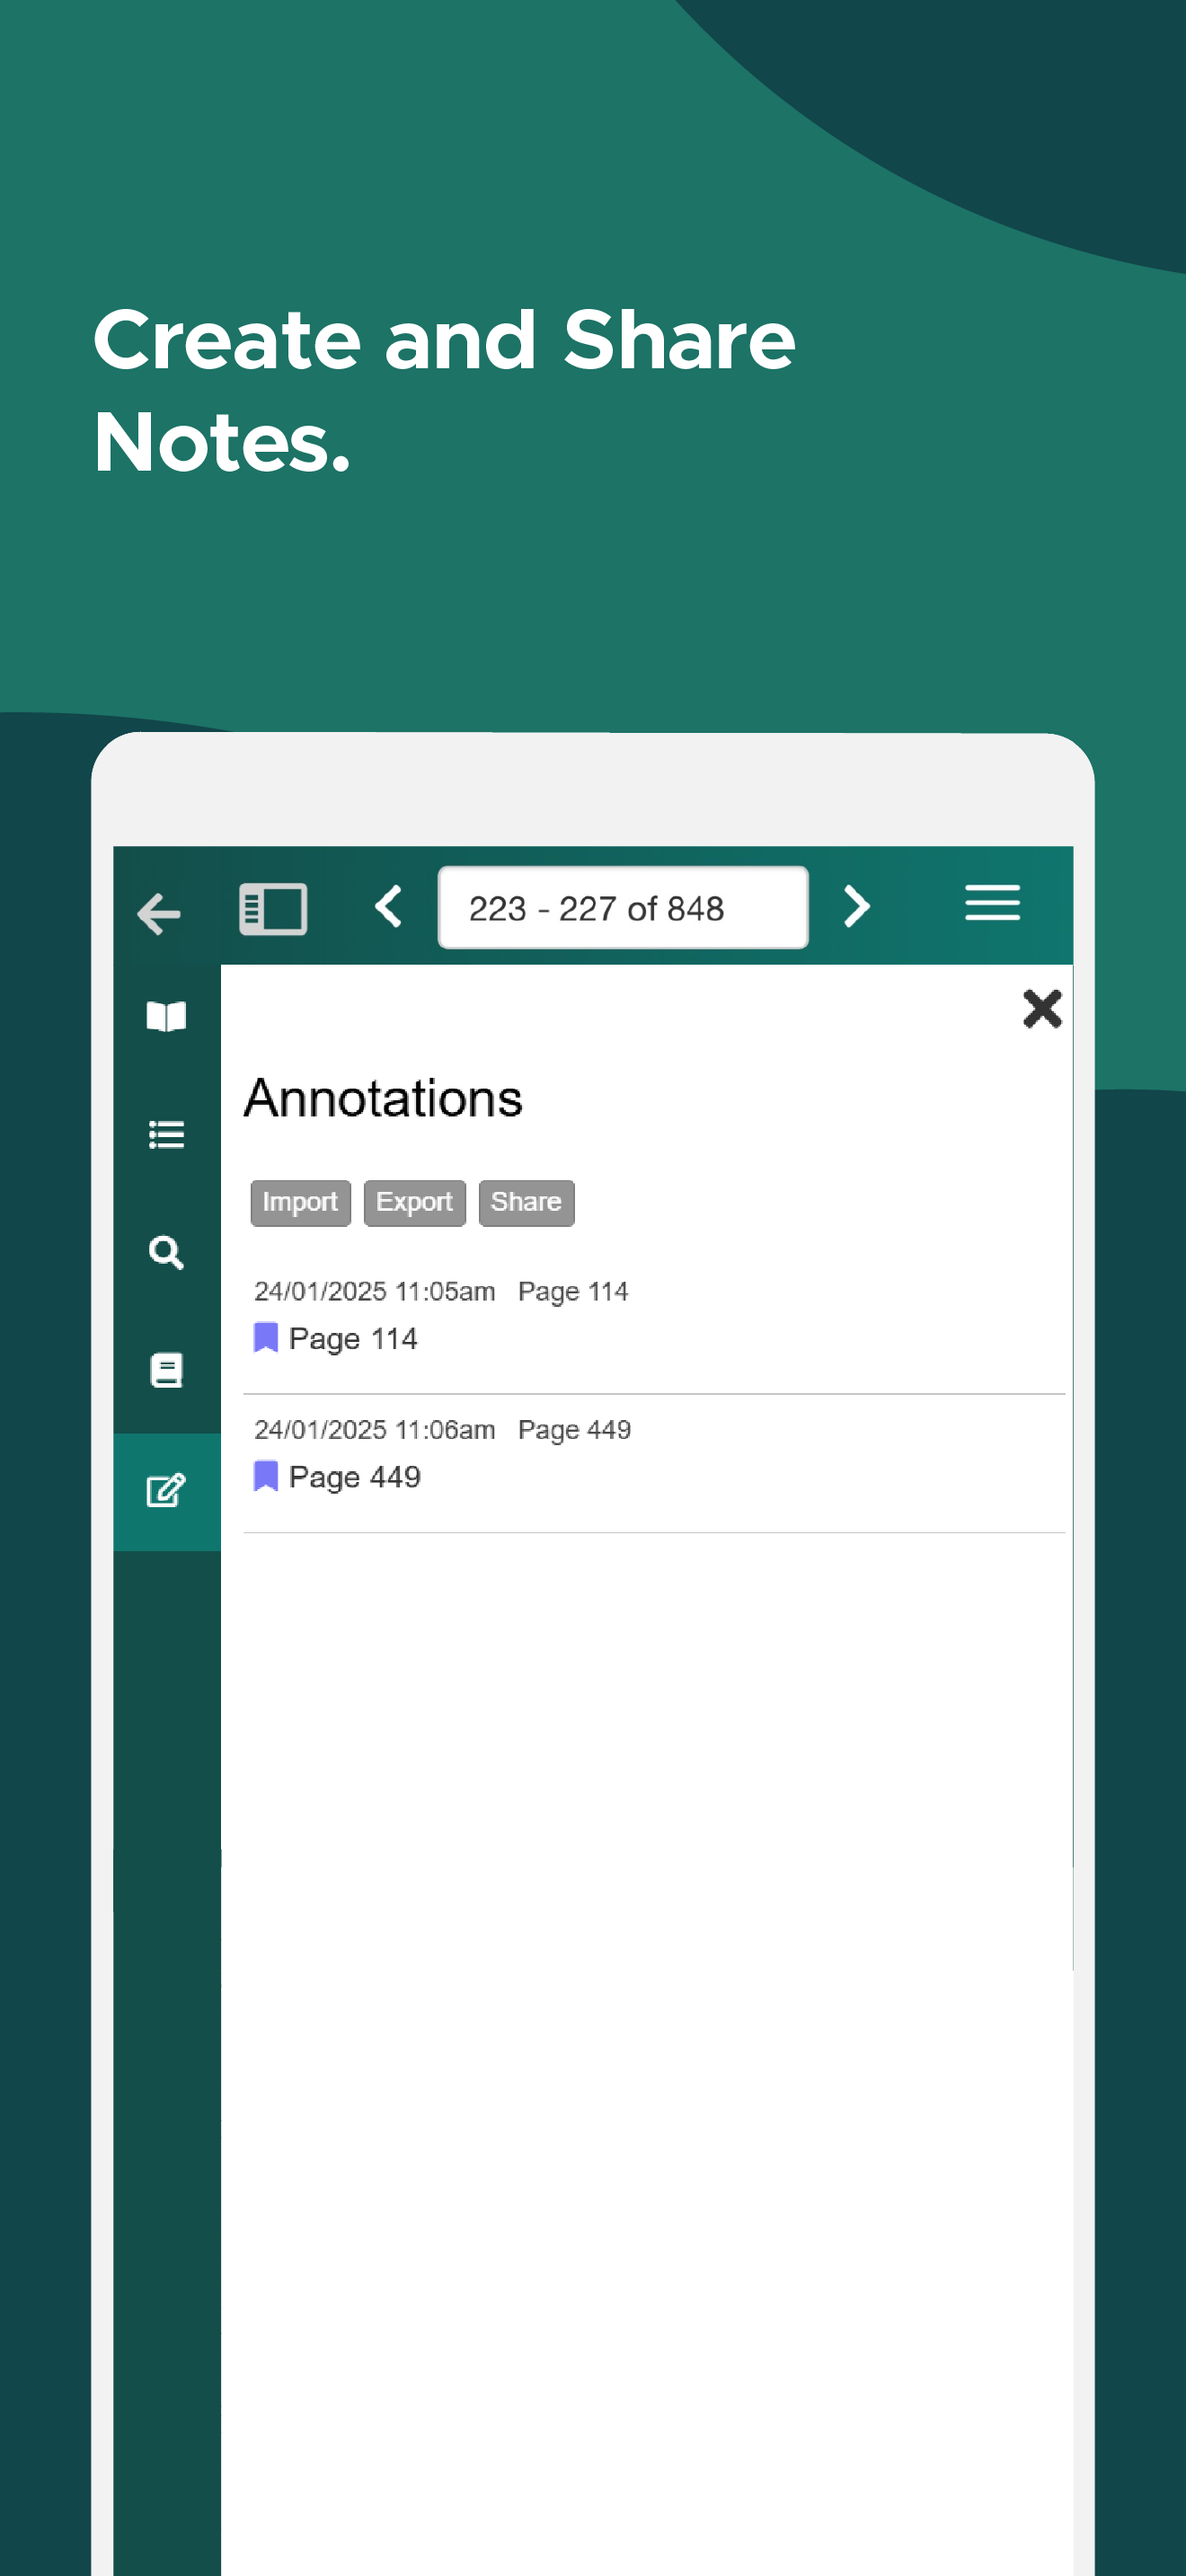Click the purple bookmark icon for Page 114
This screenshot has width=1186, height=2576.
[265, 1337]
